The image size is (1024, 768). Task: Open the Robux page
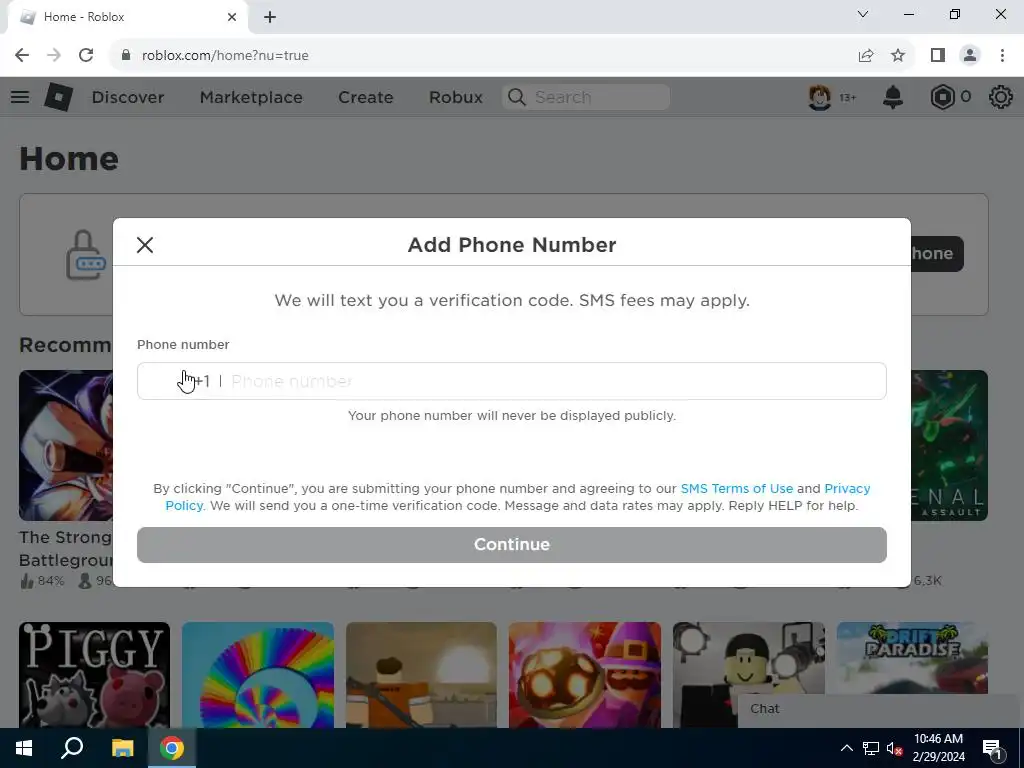456,97
